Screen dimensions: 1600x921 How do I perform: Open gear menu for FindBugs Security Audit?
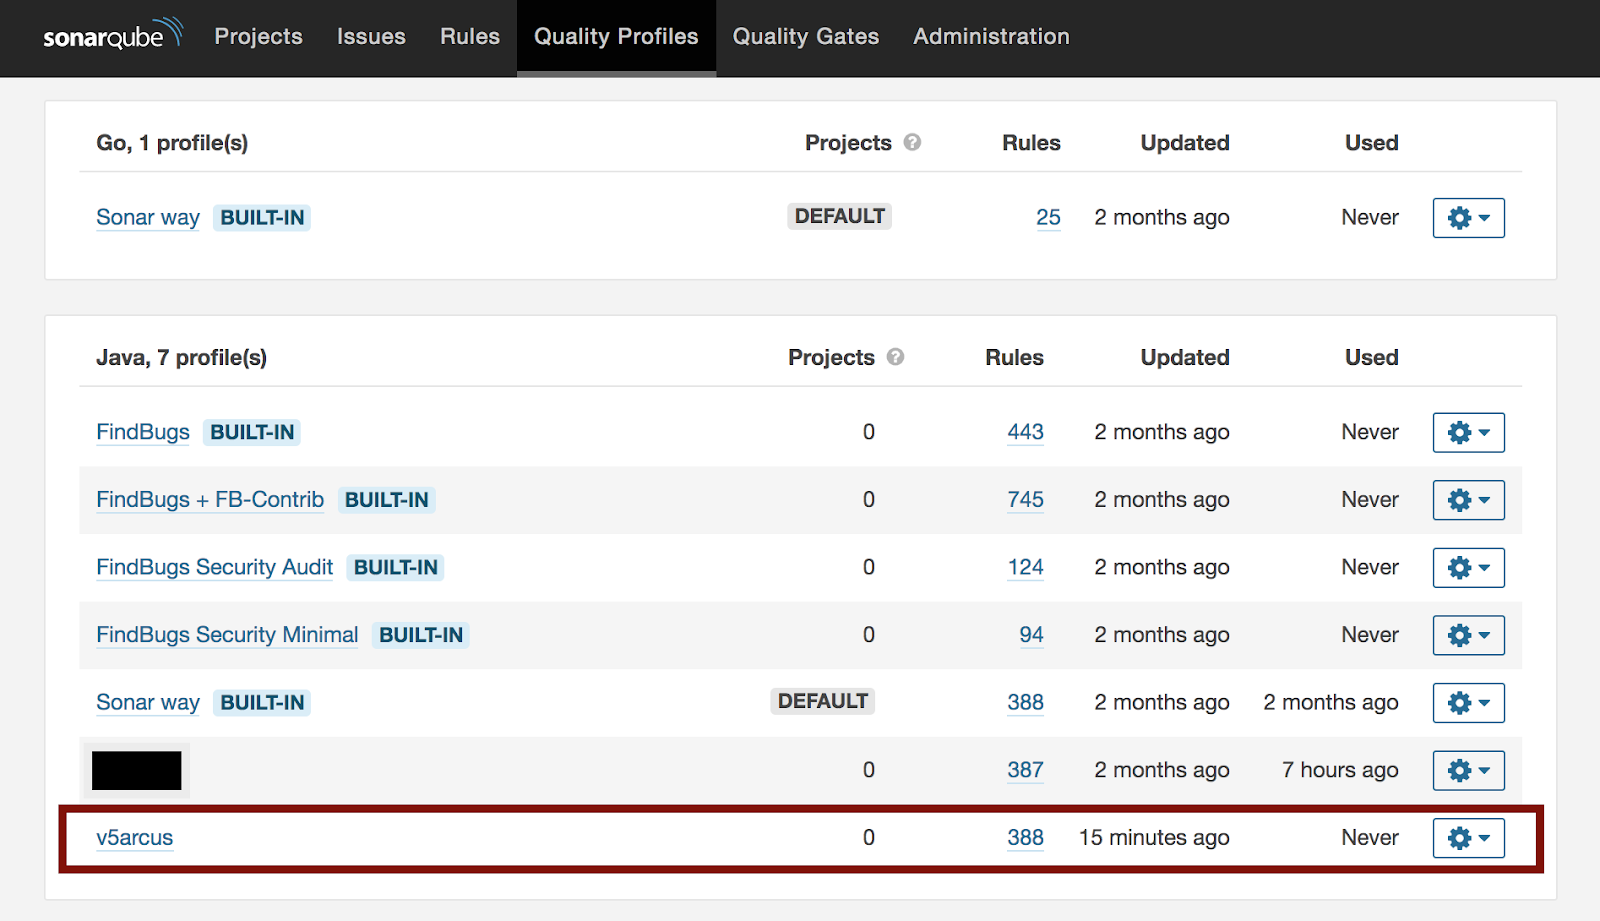1468,567
